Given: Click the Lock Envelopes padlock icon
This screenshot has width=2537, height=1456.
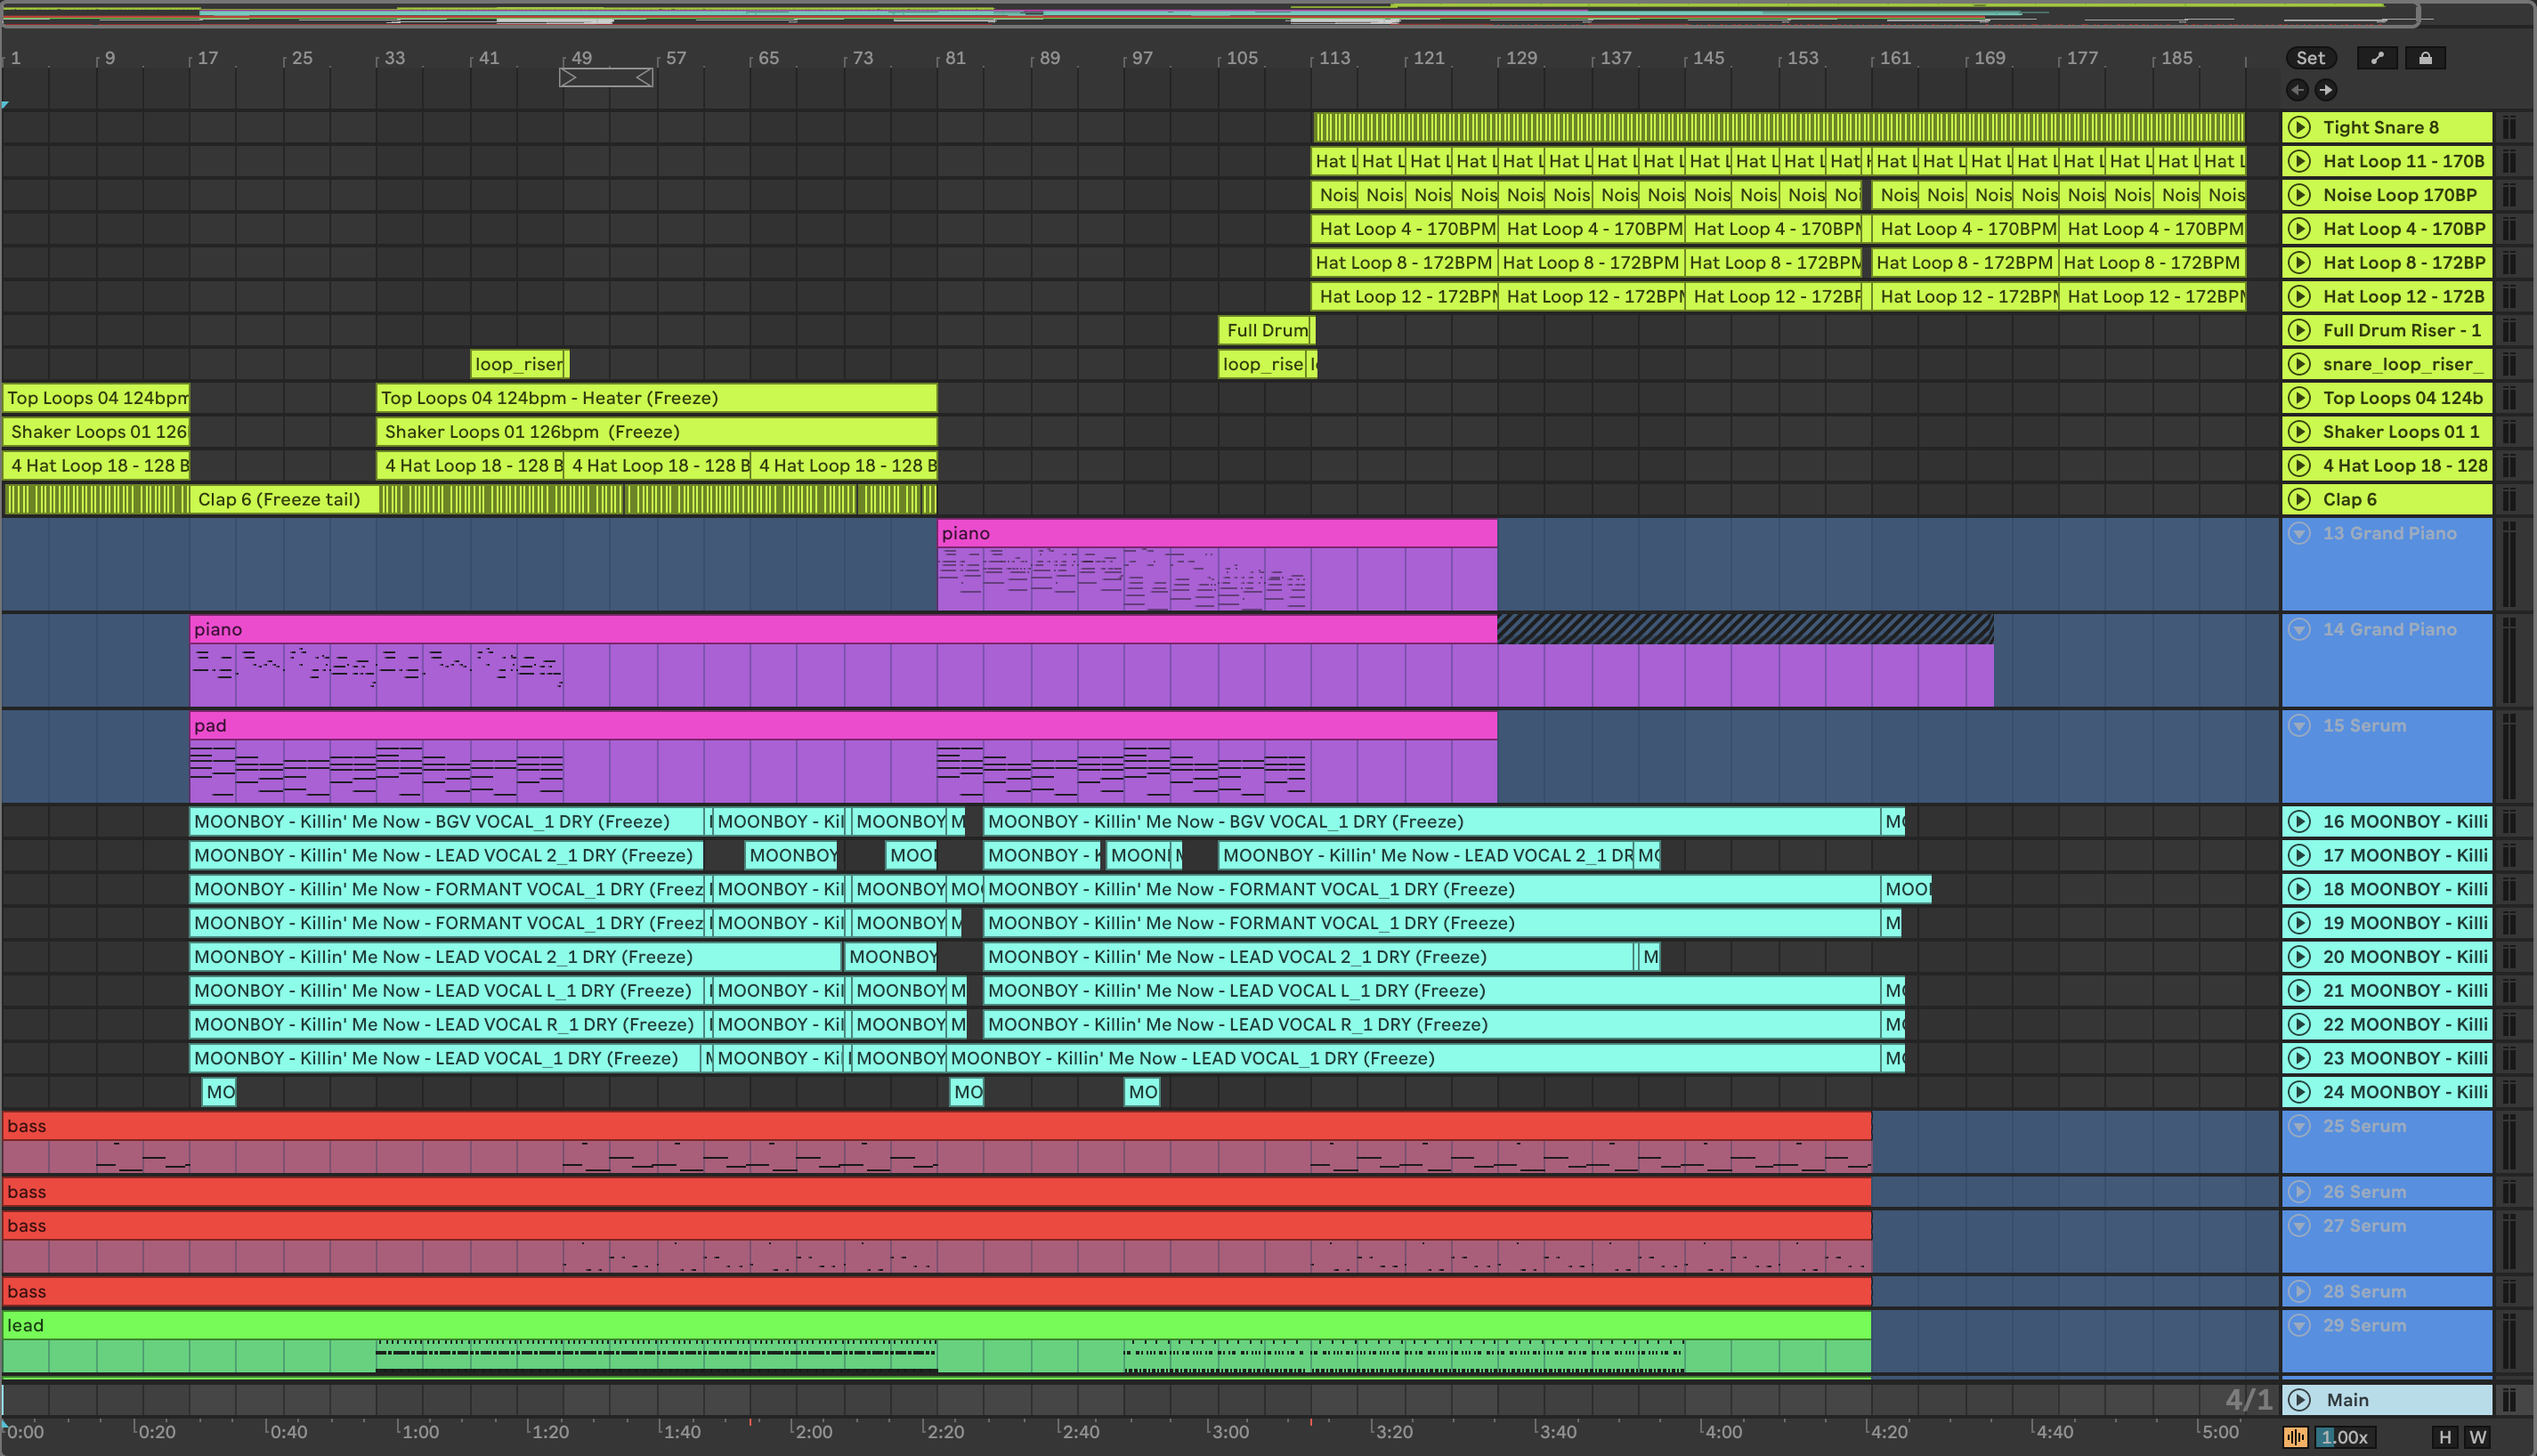Looking at the screenshot, I should pos(2425,58).
